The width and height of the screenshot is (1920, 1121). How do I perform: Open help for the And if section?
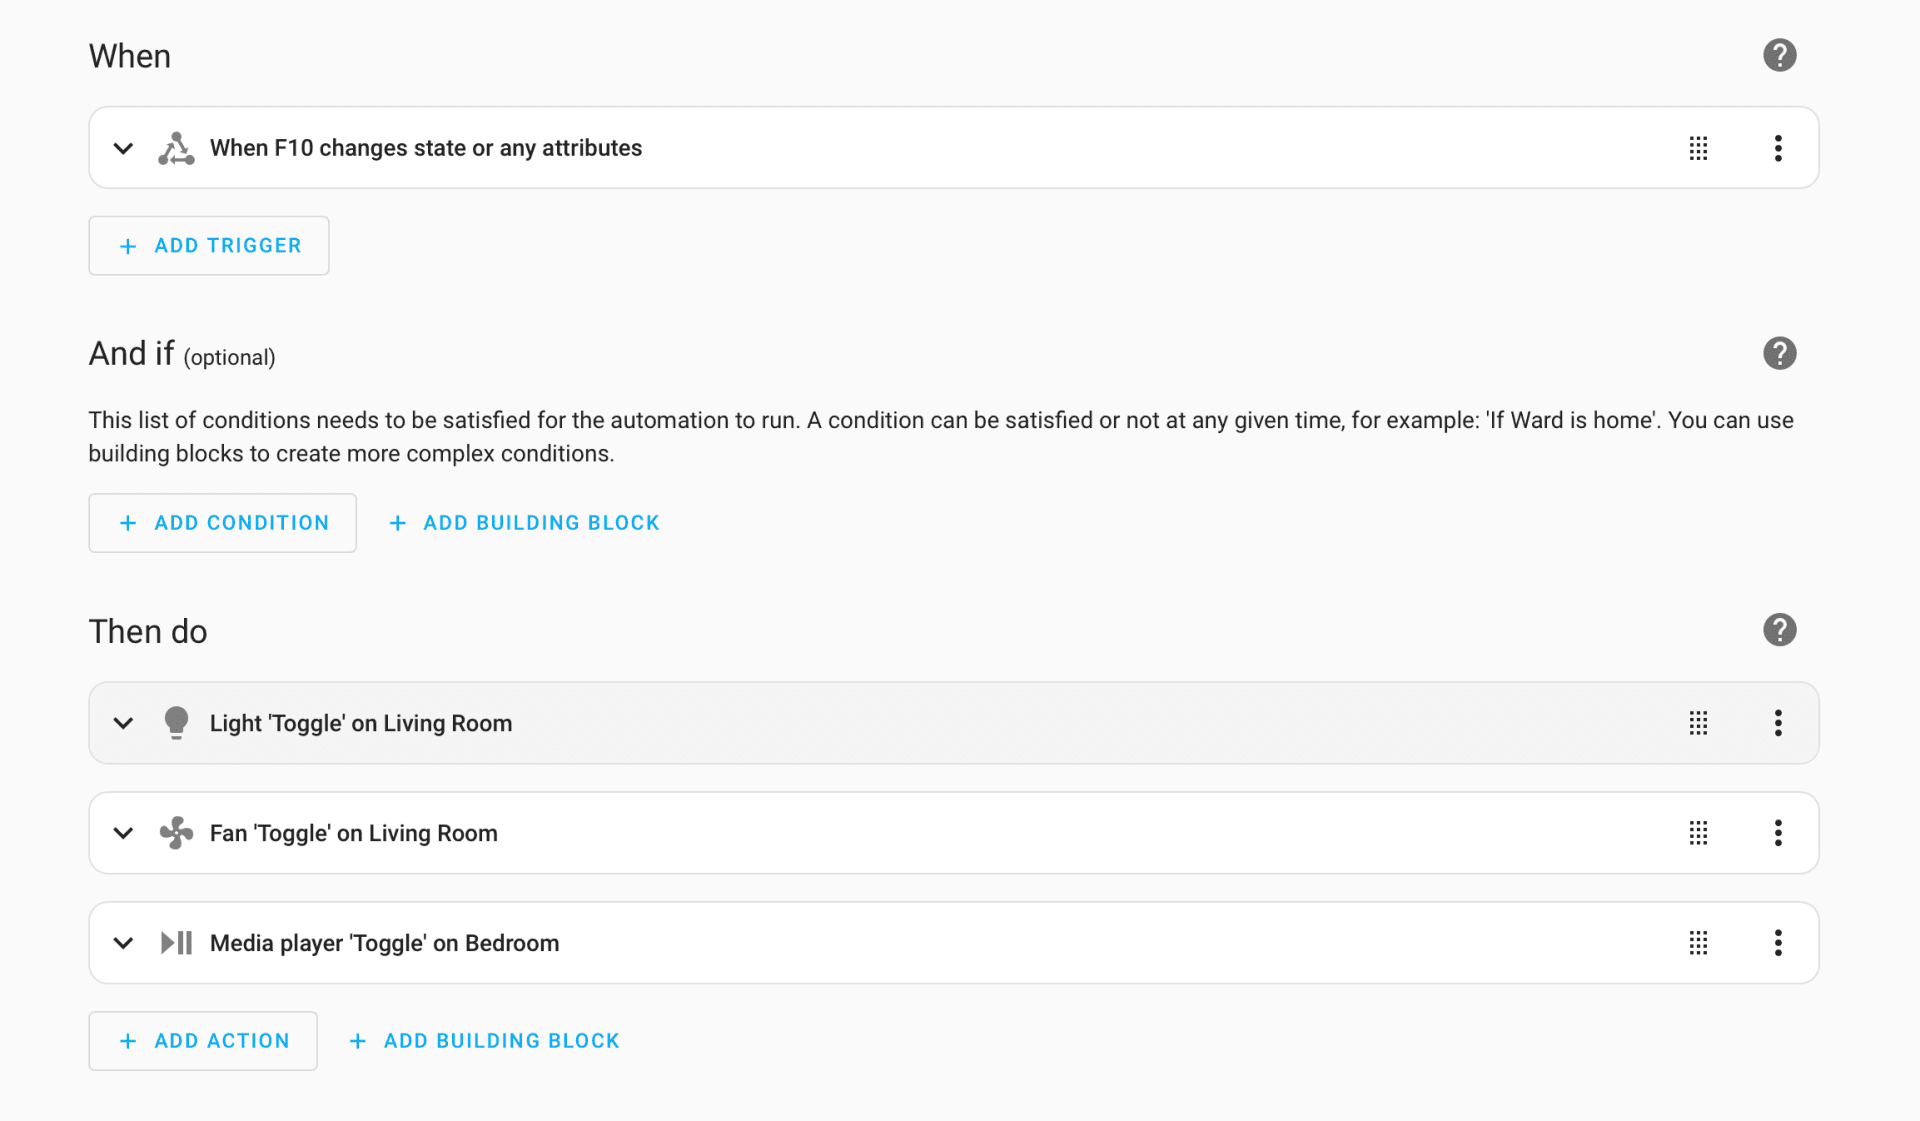(1779, 353)
